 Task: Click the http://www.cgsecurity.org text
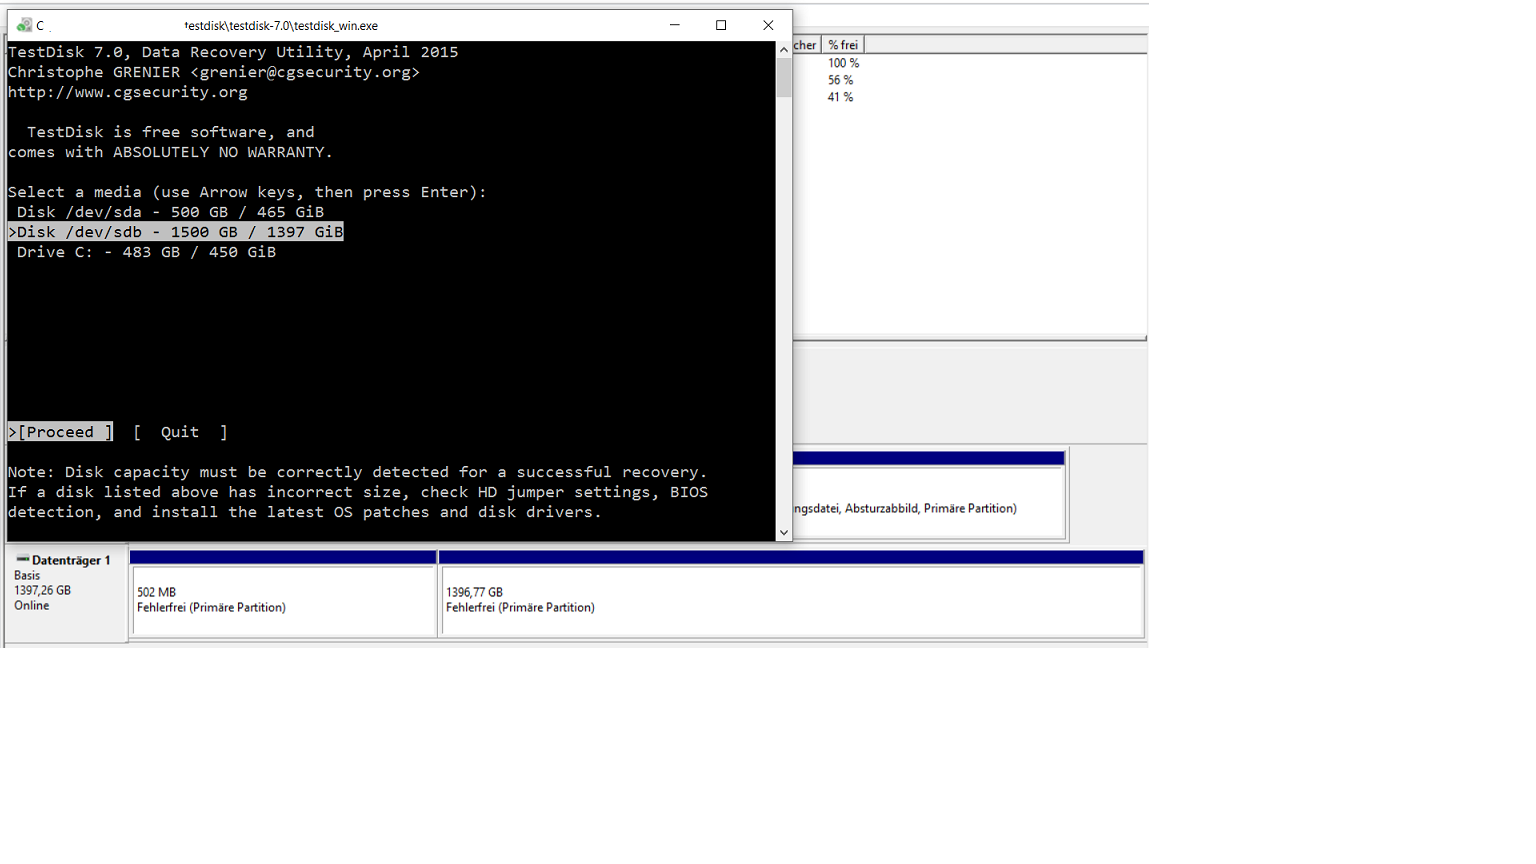[128, 92]
